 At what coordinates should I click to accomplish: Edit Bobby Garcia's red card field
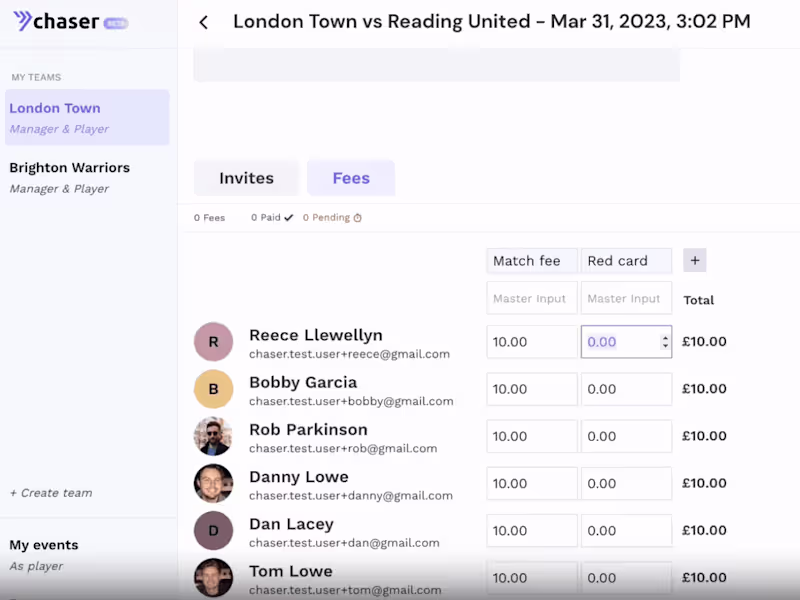click(x=626, y=389)
